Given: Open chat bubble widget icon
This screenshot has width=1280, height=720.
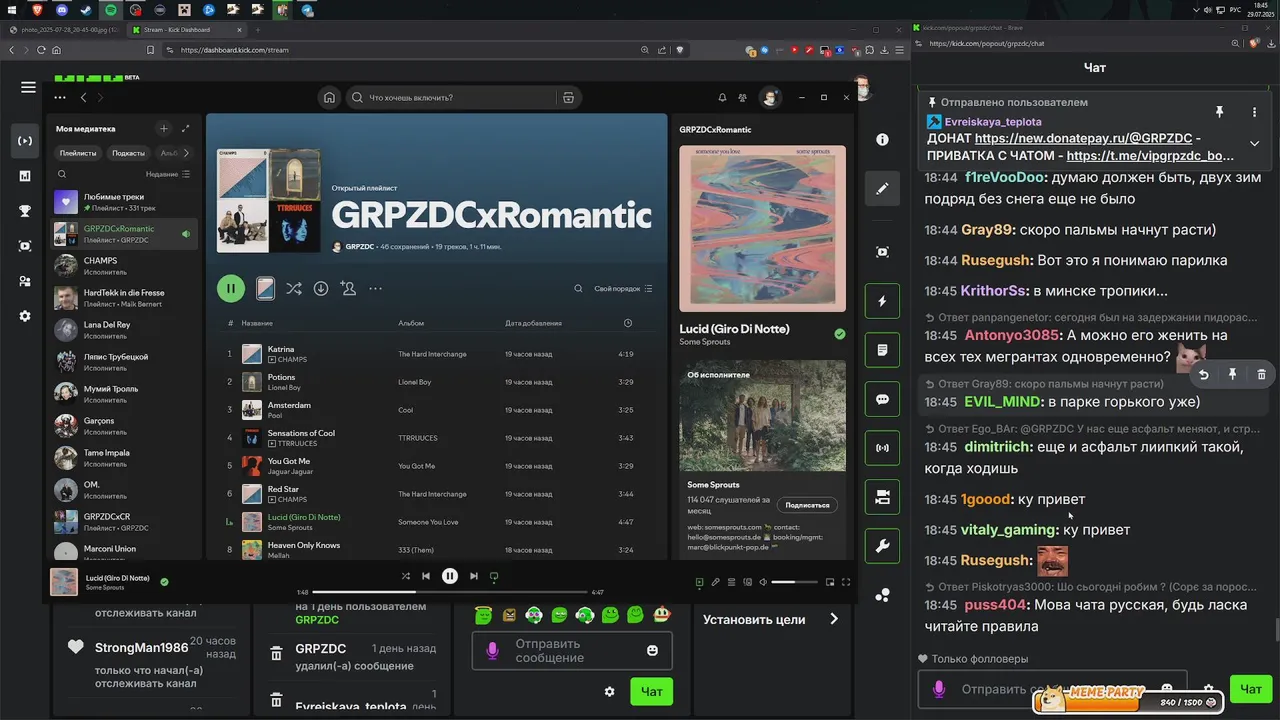Looking at the screenshot, I should (882, 399).
